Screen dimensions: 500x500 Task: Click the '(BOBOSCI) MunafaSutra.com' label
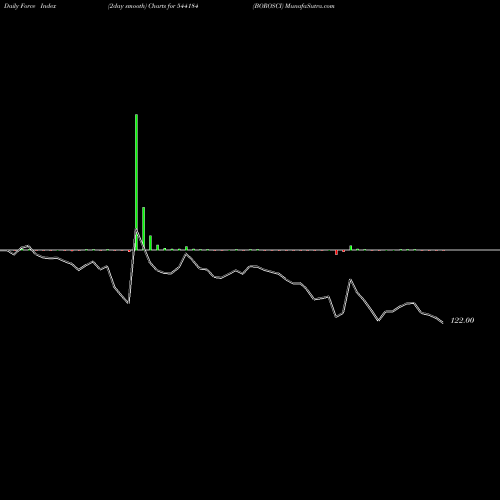(293, 6)
